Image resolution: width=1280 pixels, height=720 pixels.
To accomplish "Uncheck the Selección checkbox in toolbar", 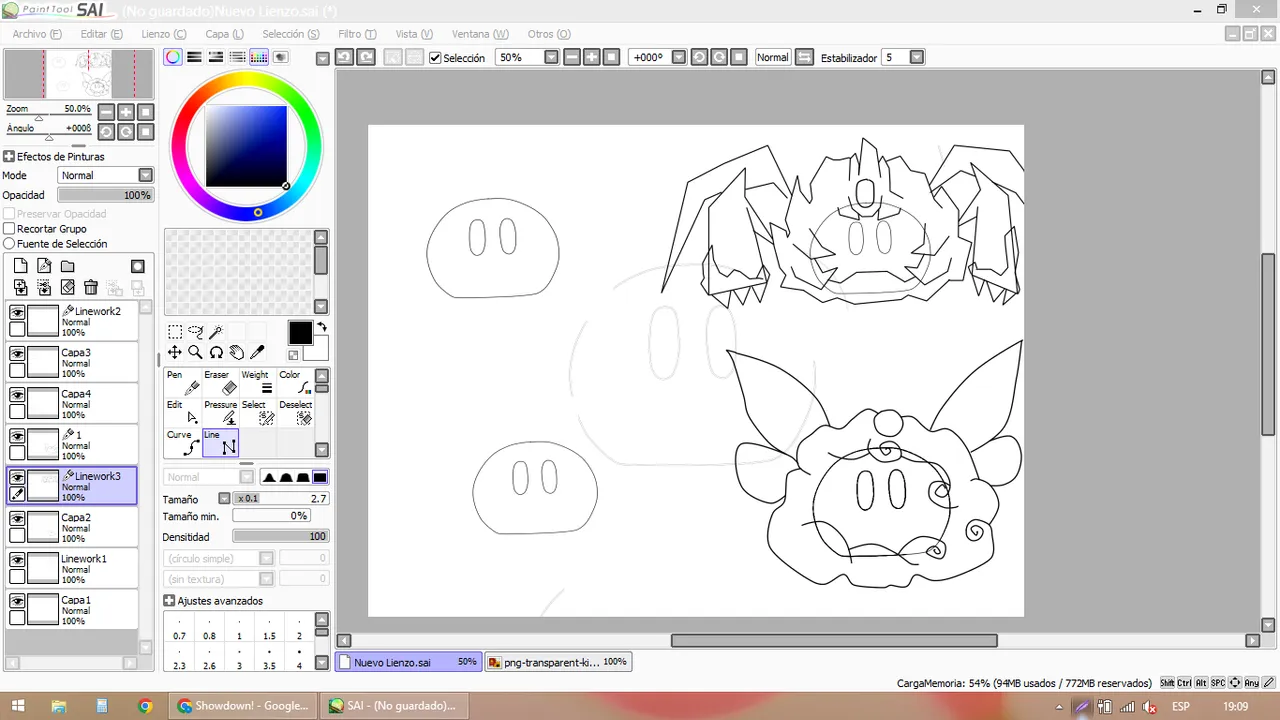I will (435, 58).
